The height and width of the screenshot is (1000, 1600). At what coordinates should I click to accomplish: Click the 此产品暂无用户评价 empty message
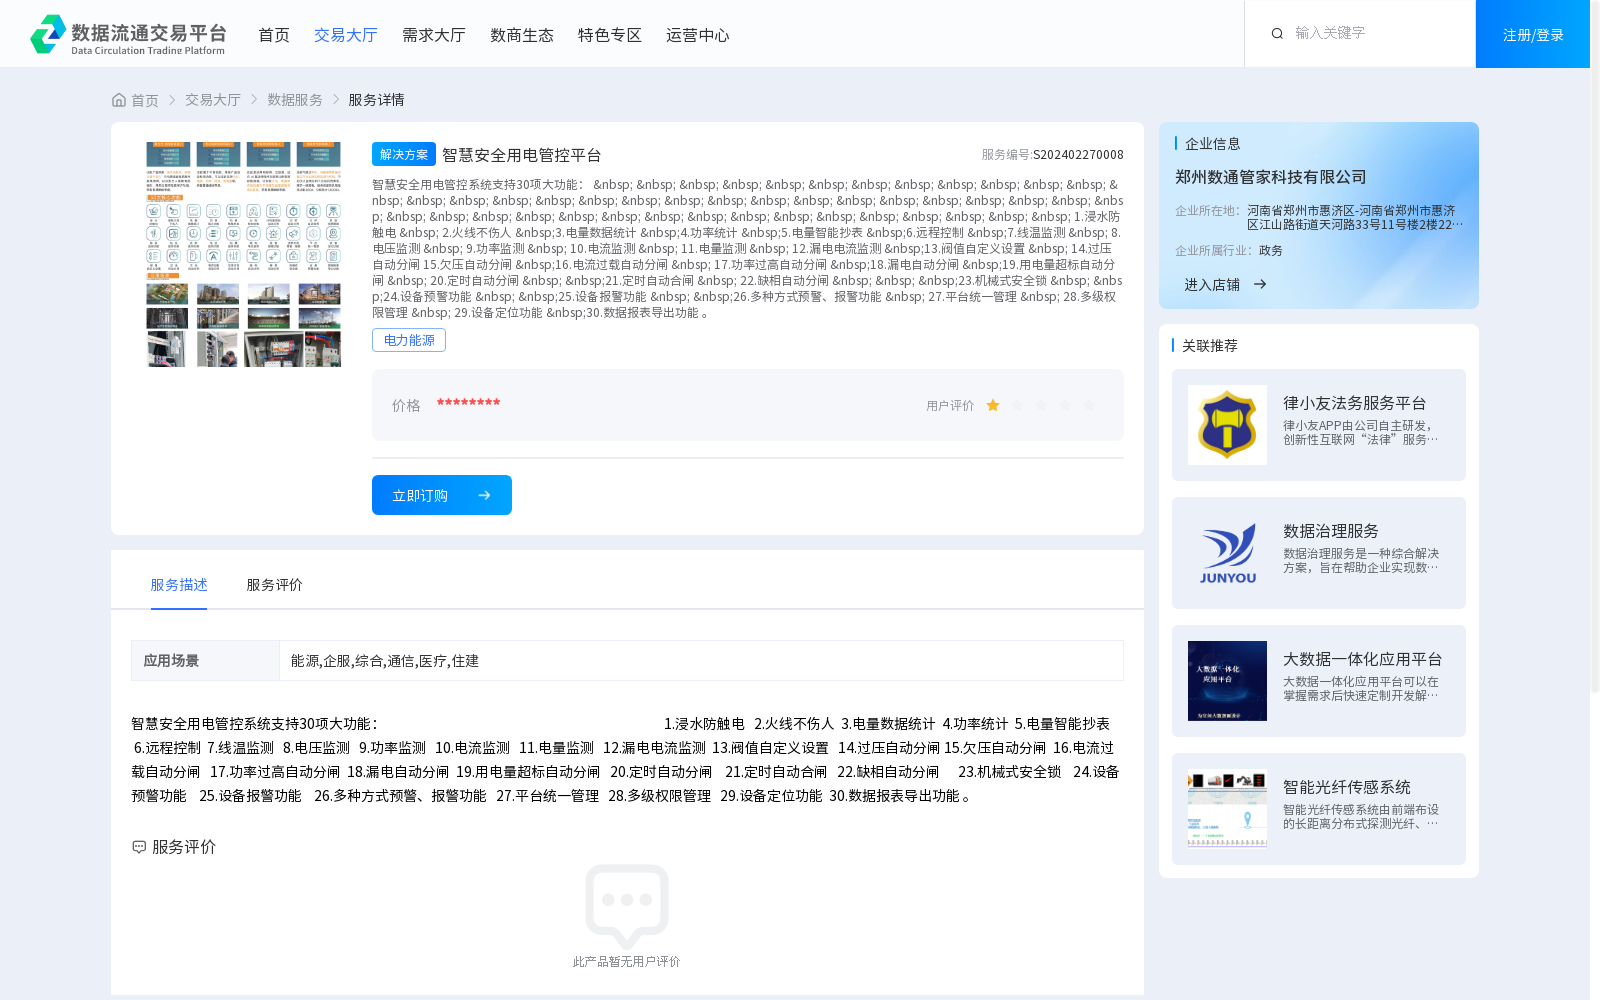[x=626, y=962]
